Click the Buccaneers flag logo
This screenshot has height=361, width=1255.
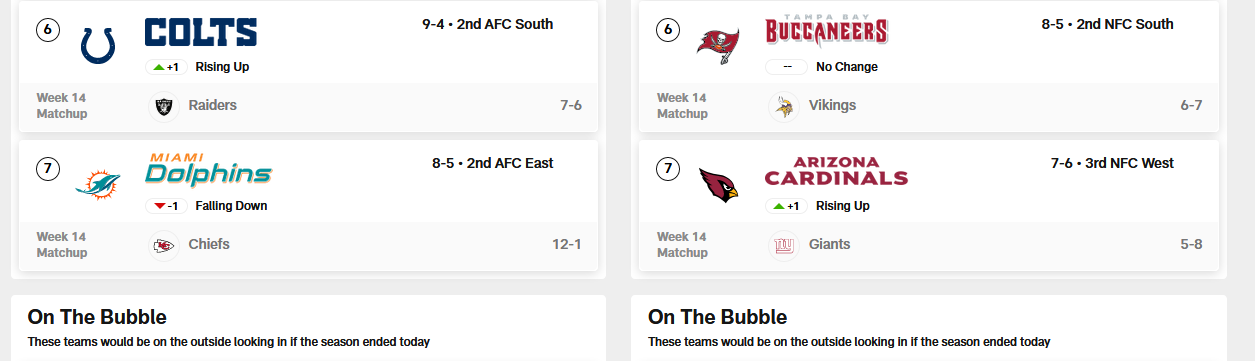(x=718, y=46)
